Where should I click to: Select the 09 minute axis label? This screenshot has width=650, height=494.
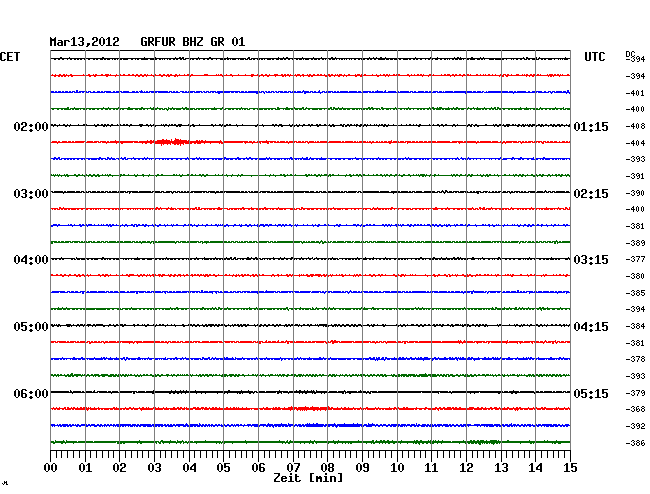362,467
